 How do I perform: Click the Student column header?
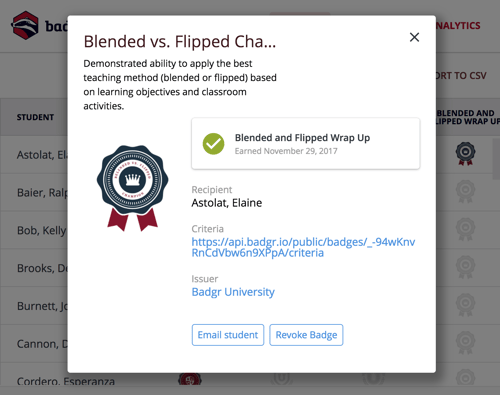pos(35,117)
